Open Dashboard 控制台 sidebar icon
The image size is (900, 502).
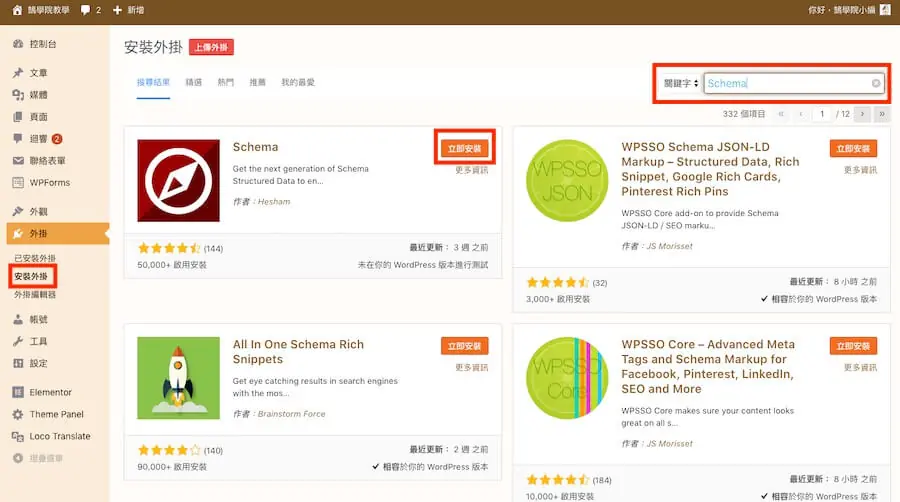(x=18, y=44)
